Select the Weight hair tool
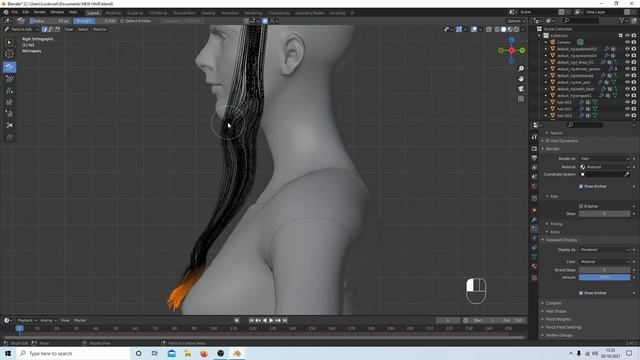The height and width of the screenshot is (360, 640). (x=9, y=137)
